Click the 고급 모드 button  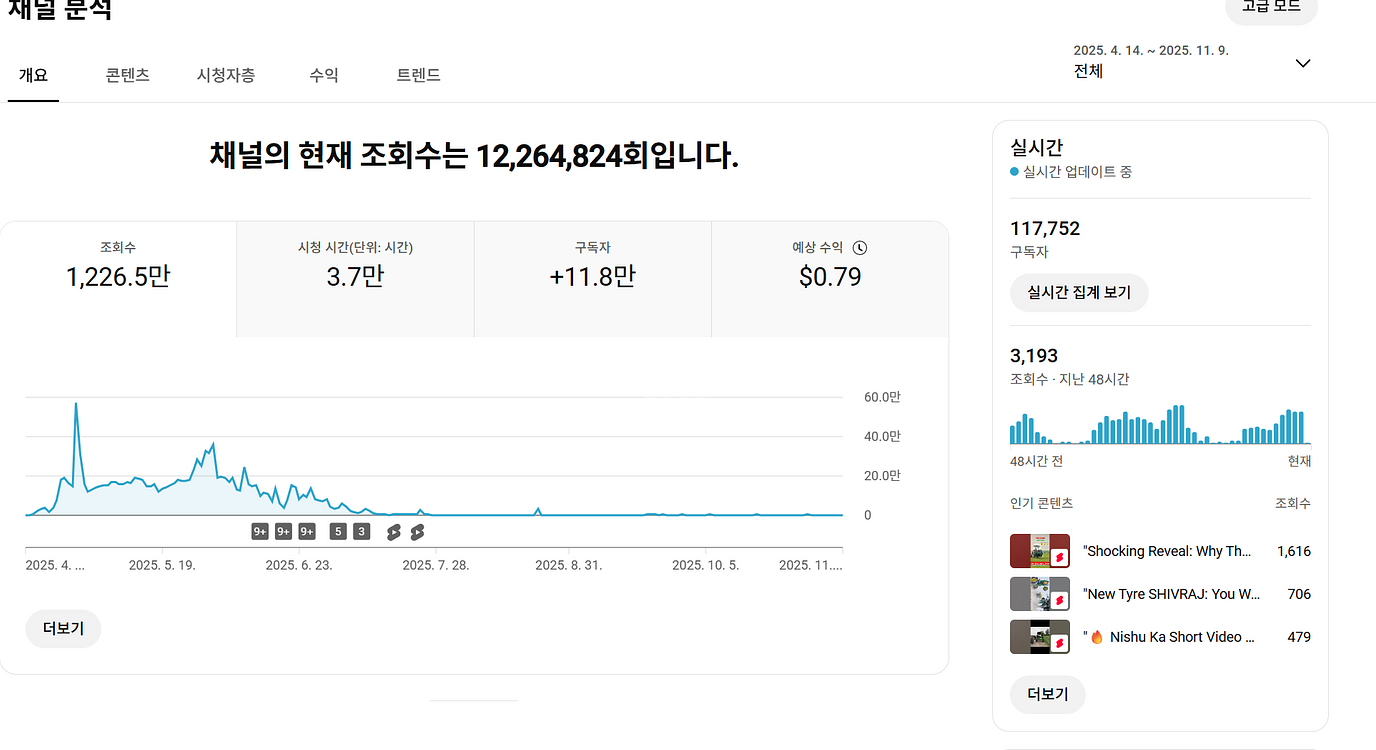pyautogui.click(x=1271, y=8)
